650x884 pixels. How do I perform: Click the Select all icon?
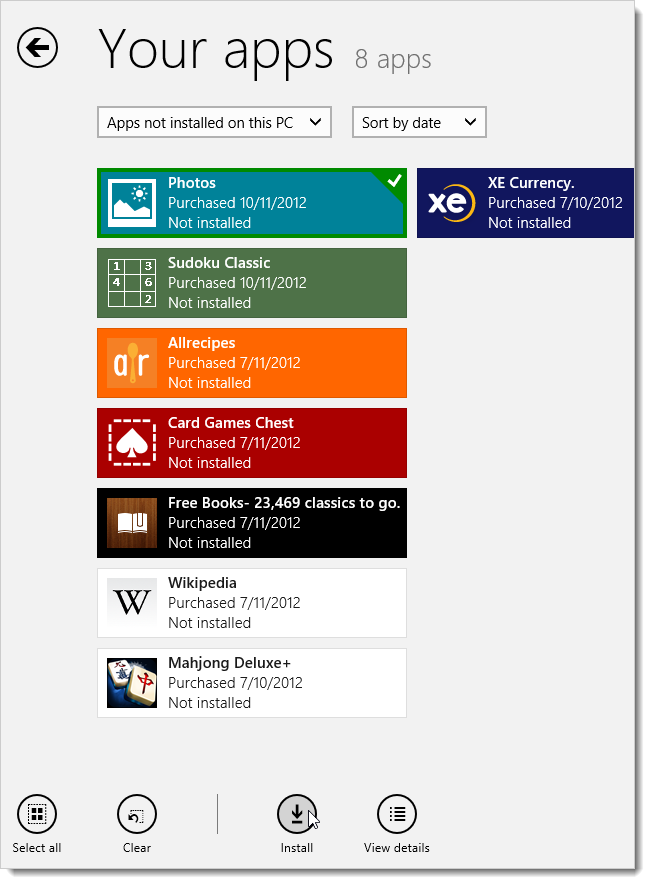coord(37,814)
